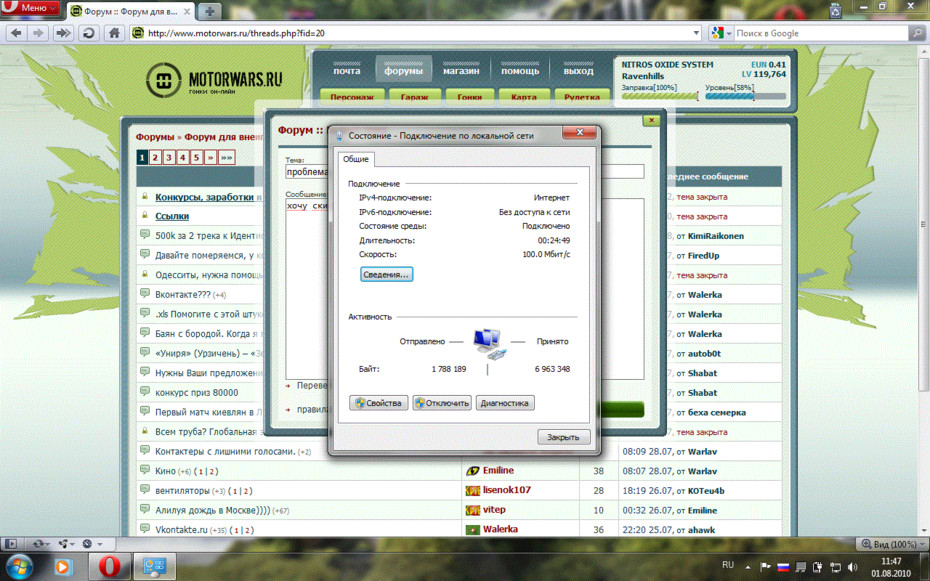Click the search magnifier icon in Opera
Screen dimensions: 930x581
pyautogui.click(x=917, y=33)
